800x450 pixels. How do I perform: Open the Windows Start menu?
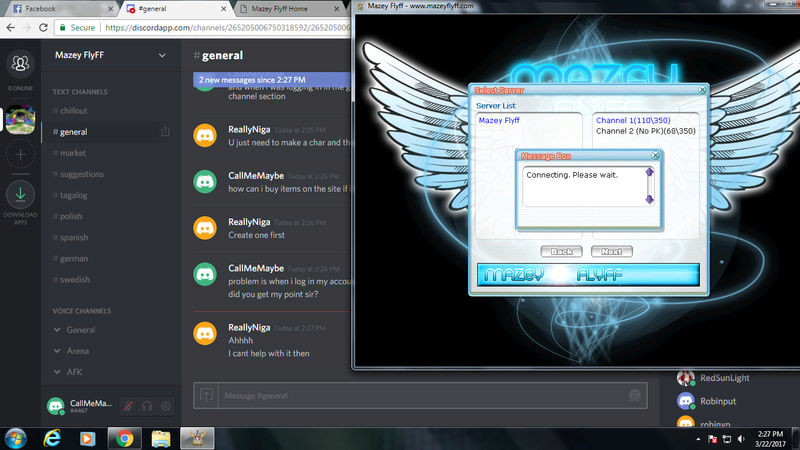click(15, 439)
